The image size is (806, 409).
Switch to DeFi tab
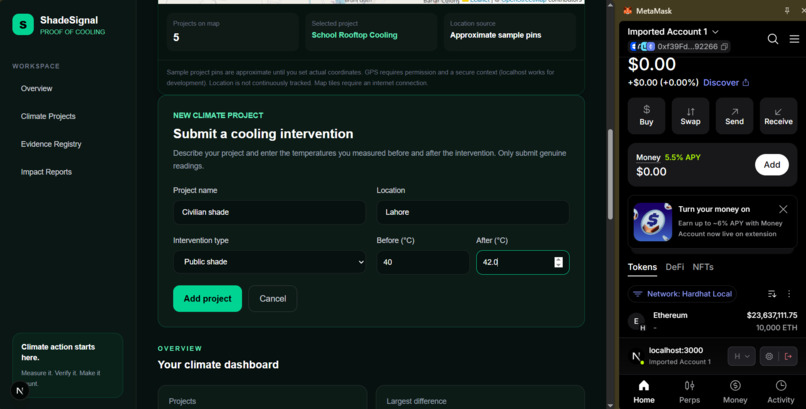click(674, 267)
